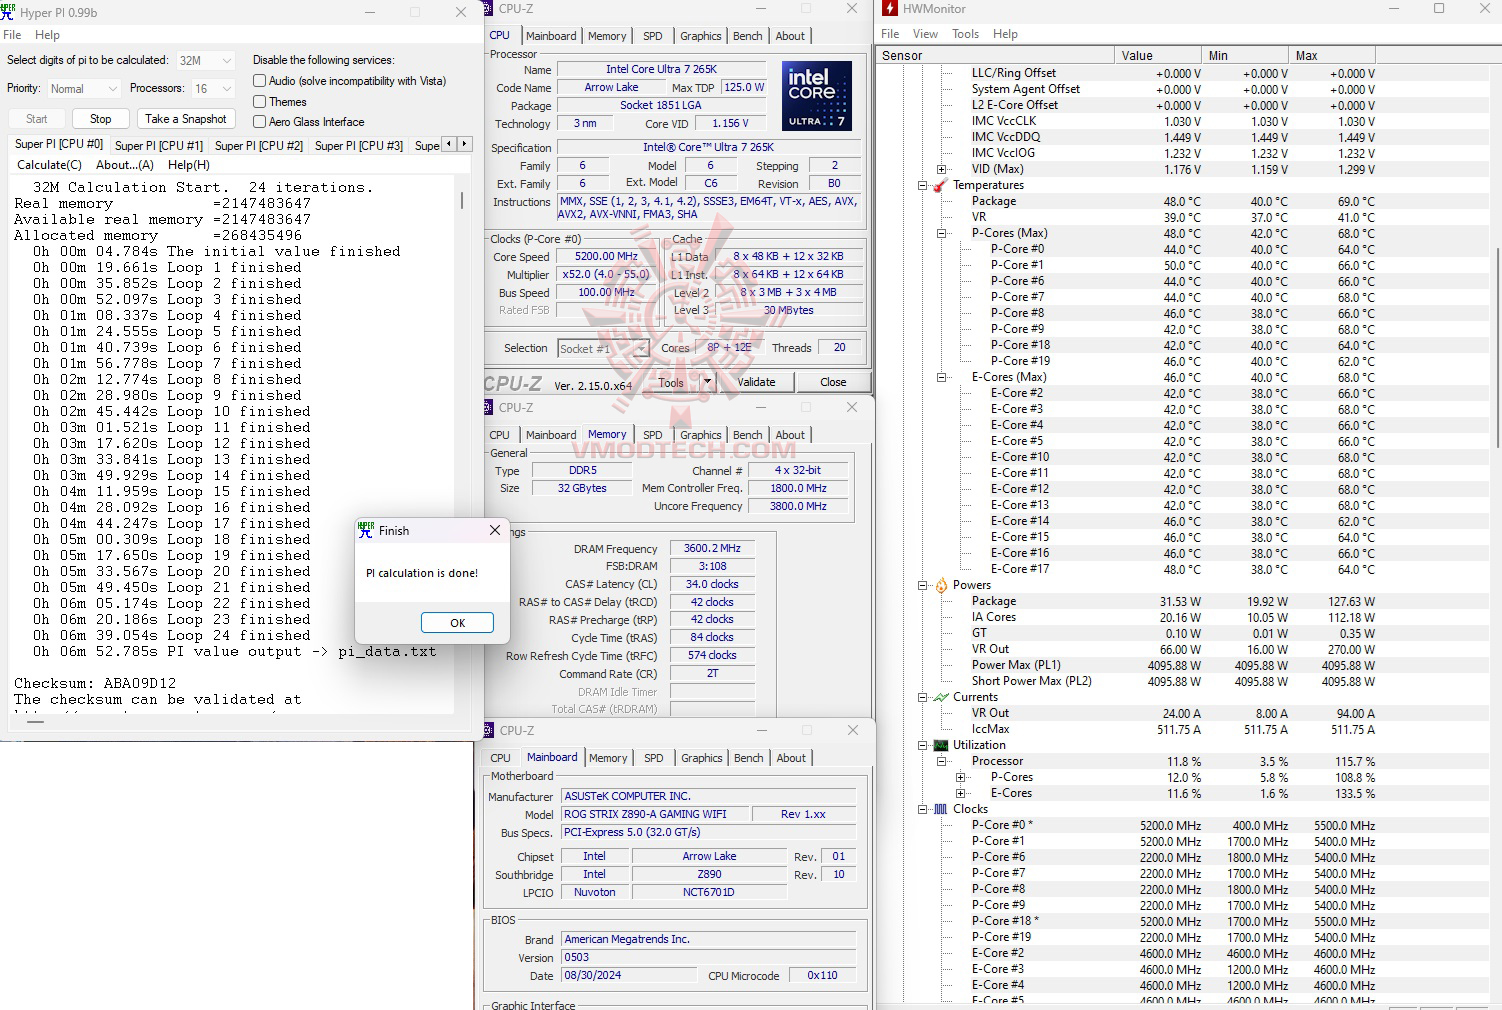The width and height of the screenshot is (1502, 1010).
Task: Collapse the E-Cores (Max) temperature group
Action: (941, 377)
